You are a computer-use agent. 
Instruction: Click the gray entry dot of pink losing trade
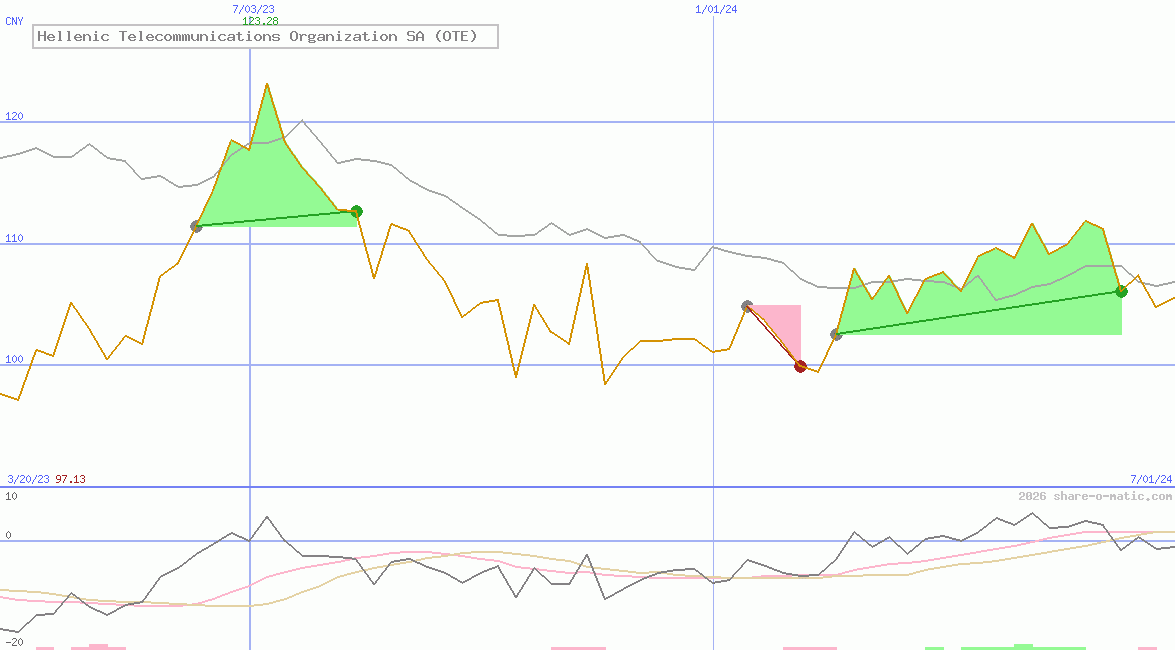click(x=747, y=306)
